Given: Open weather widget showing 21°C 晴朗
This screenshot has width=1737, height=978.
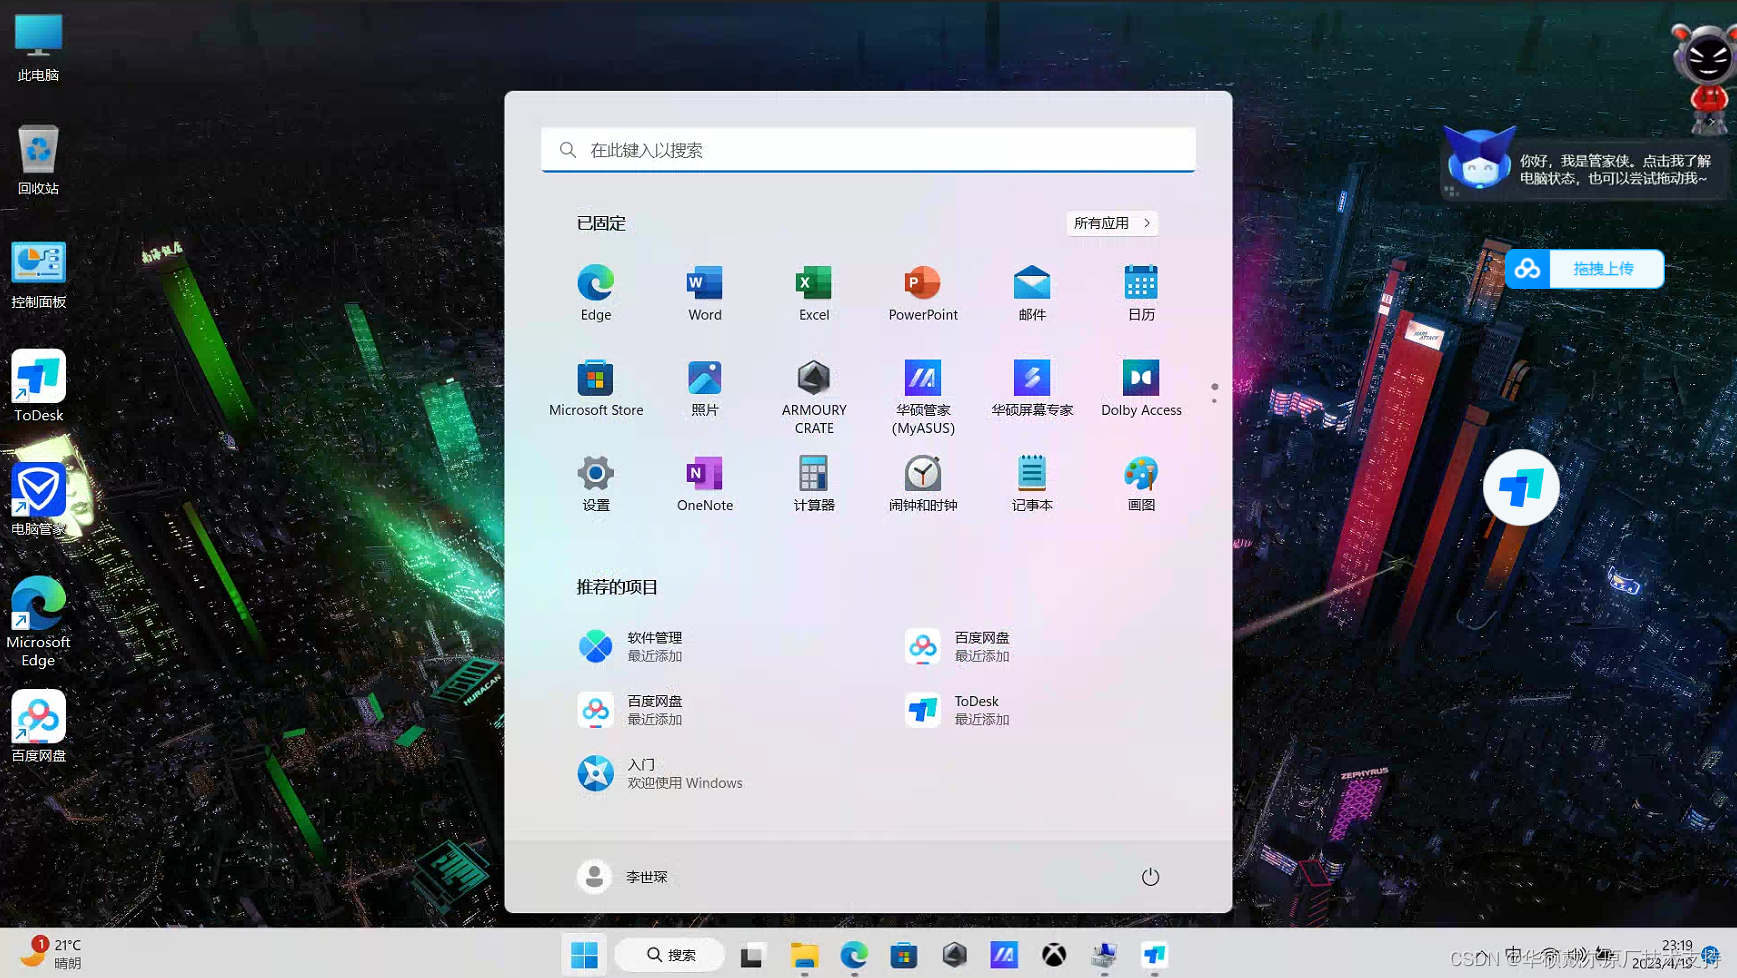Looking at the screenshot, I should (x=52, y=954).
